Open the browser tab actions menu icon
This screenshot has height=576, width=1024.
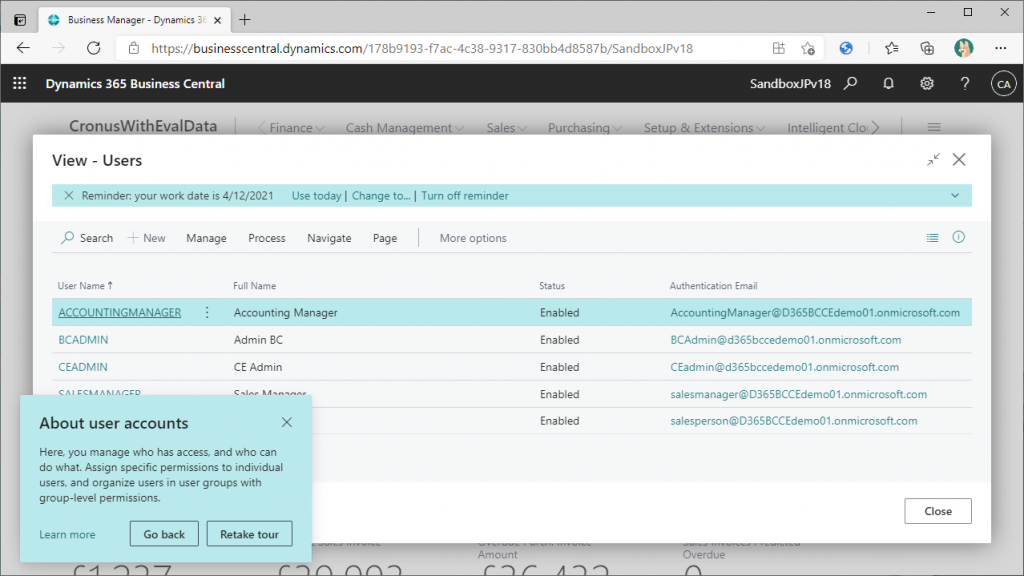[x=20, y=20]
